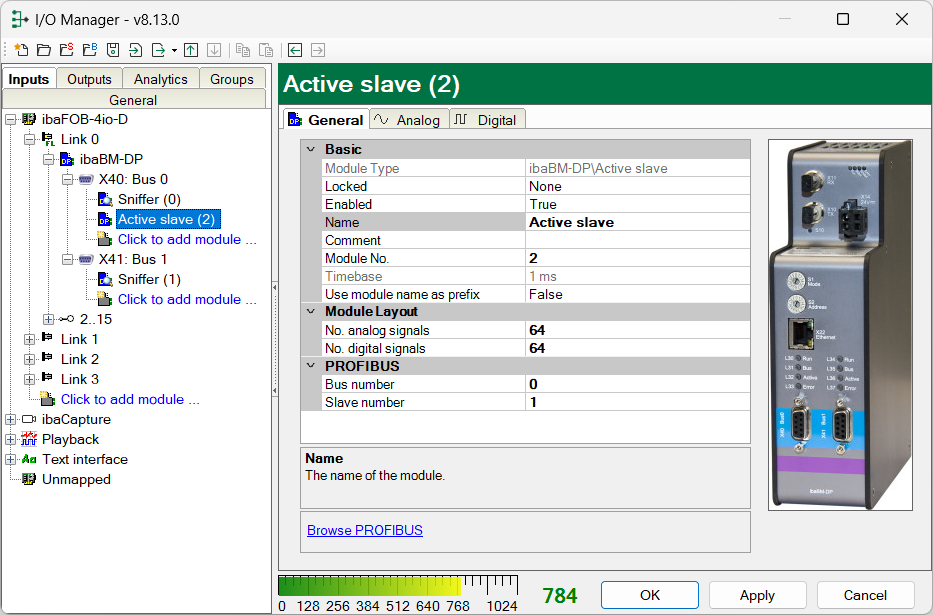
Task: Click the Apply button
Action: click(757, 595)
